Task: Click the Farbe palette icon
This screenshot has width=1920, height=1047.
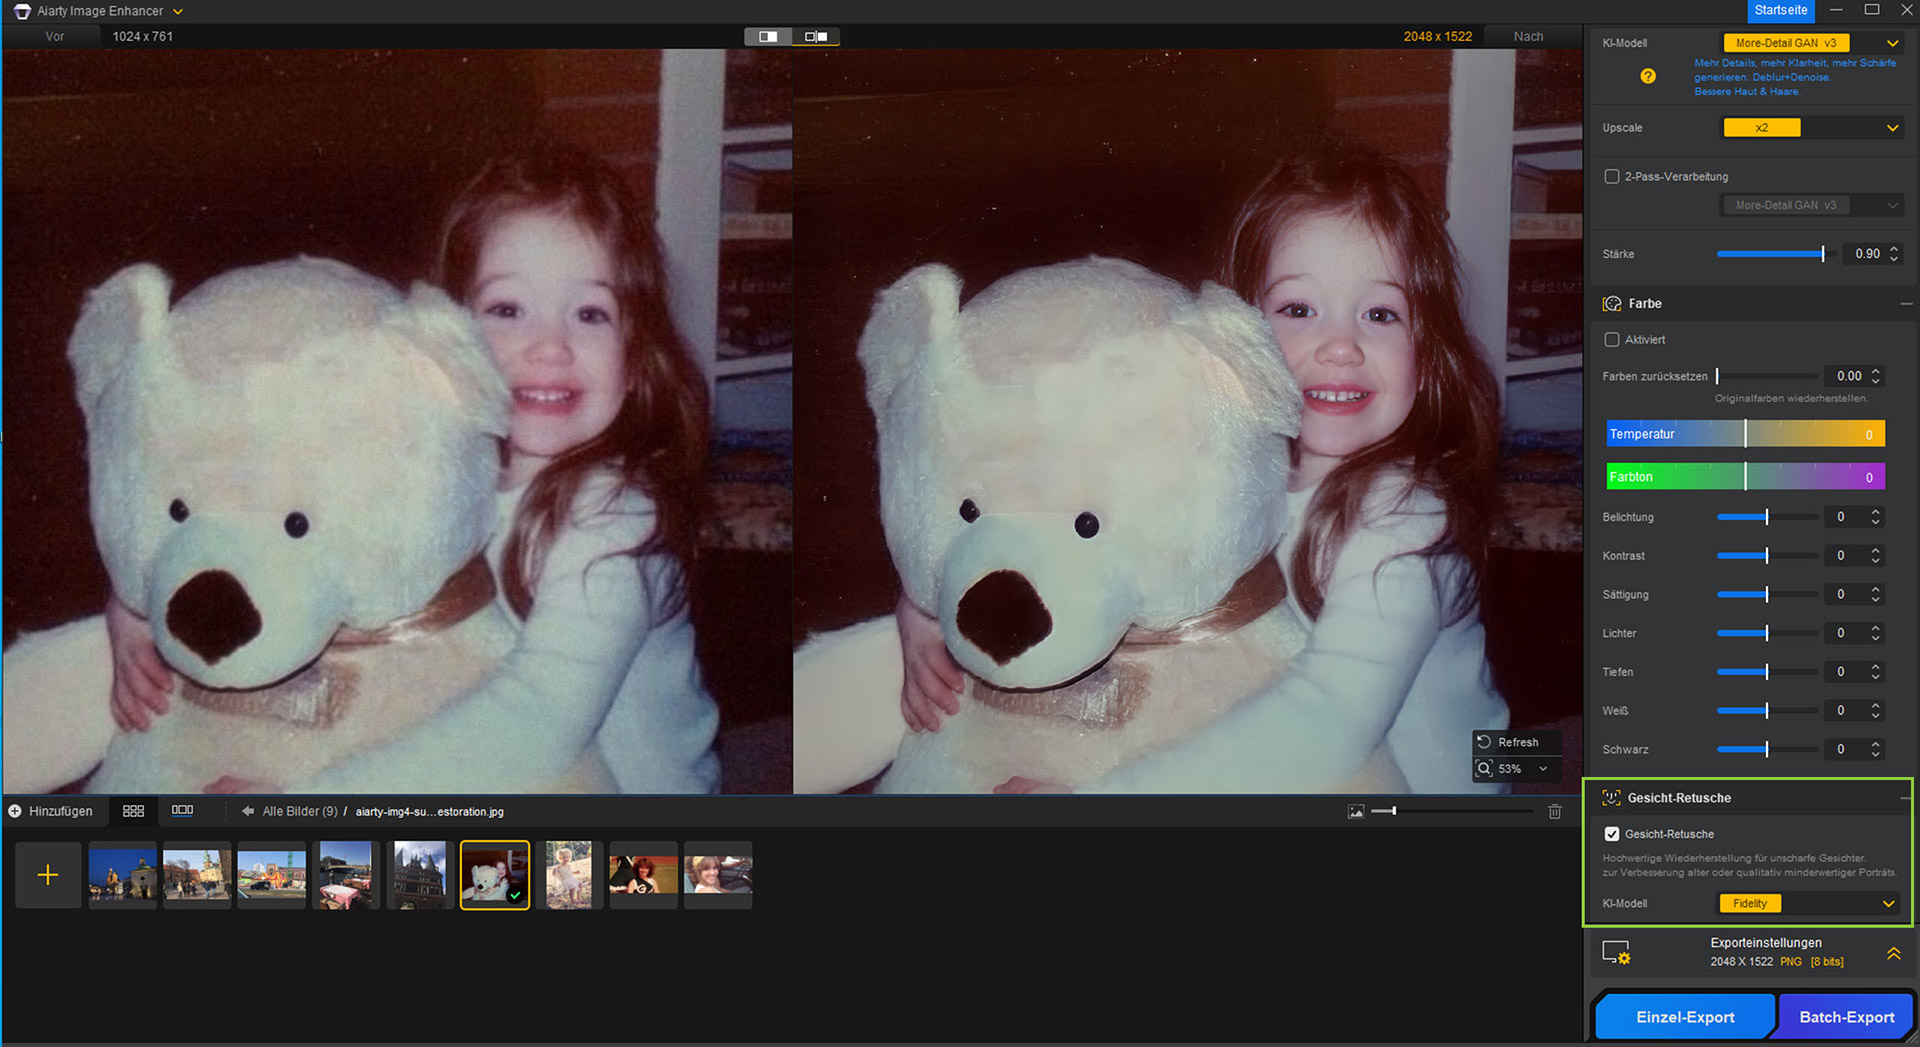Action: point(1612,304)
